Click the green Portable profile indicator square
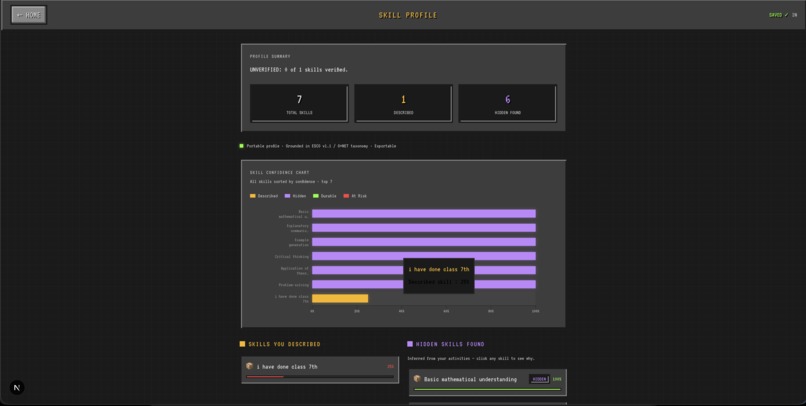This screenshot has height=406, width=806. tap(242, 146)
